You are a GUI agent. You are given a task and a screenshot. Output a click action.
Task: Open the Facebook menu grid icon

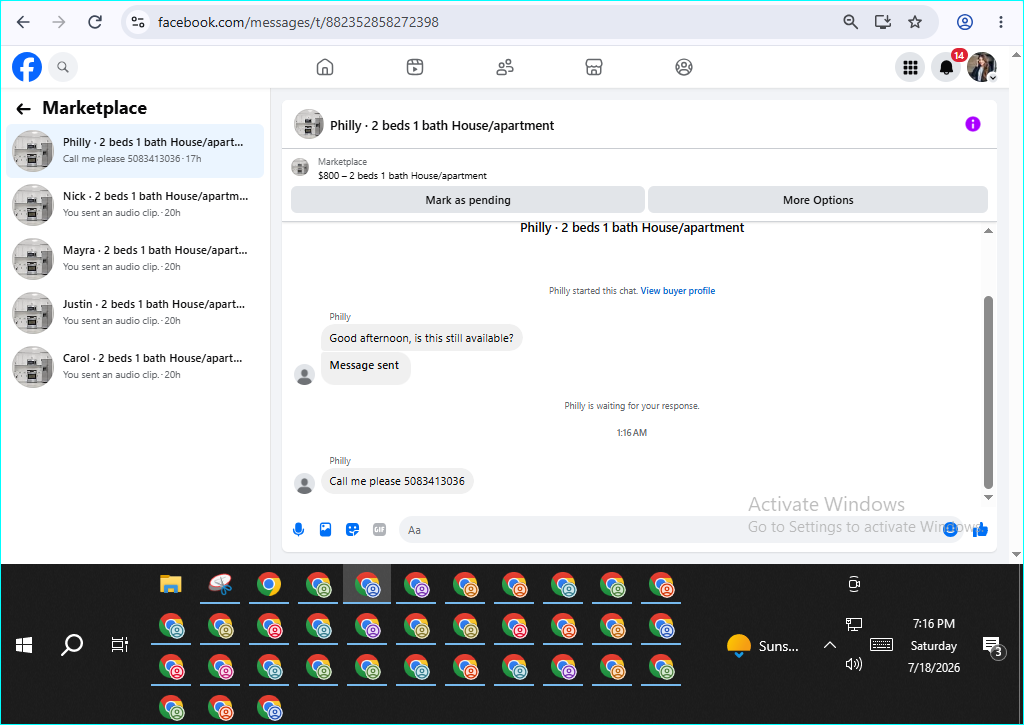click(x=910, y=67)
